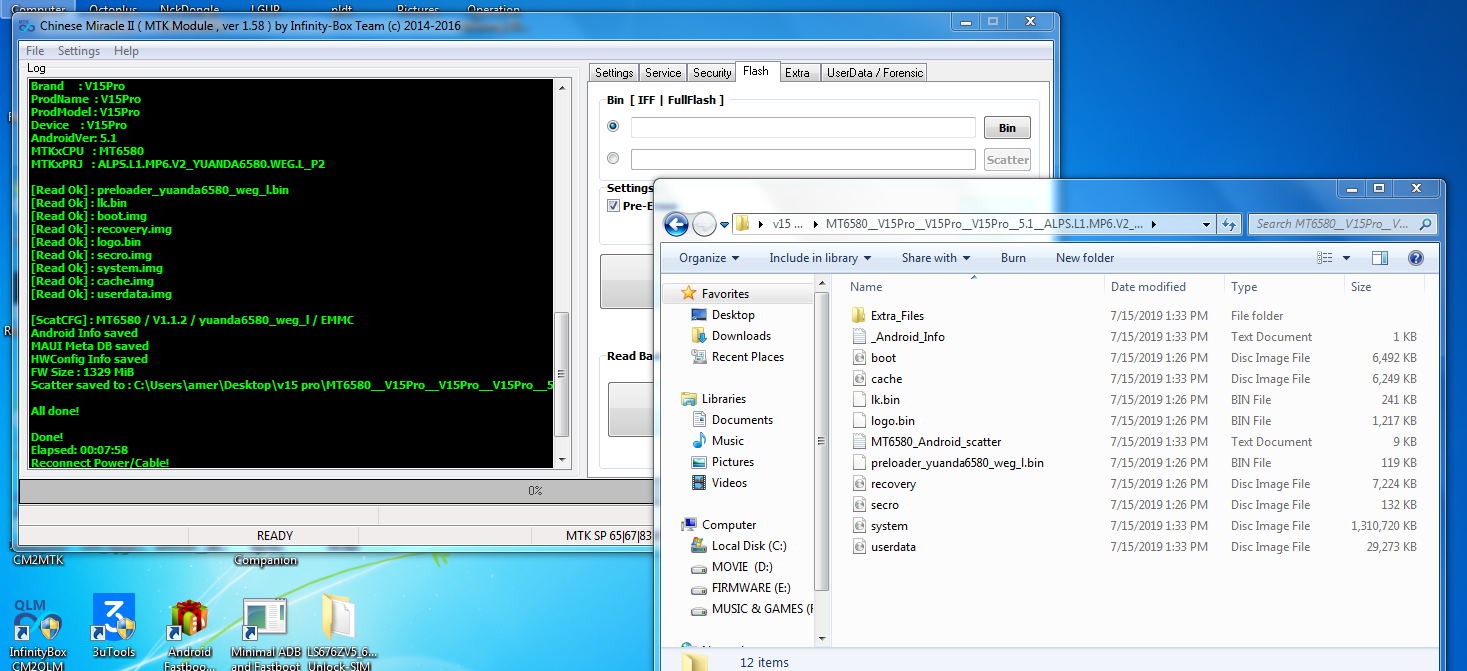Viewport: 1467px width, 671px height.
Task: Select the logo.bin file
Action: pos(892,421)
